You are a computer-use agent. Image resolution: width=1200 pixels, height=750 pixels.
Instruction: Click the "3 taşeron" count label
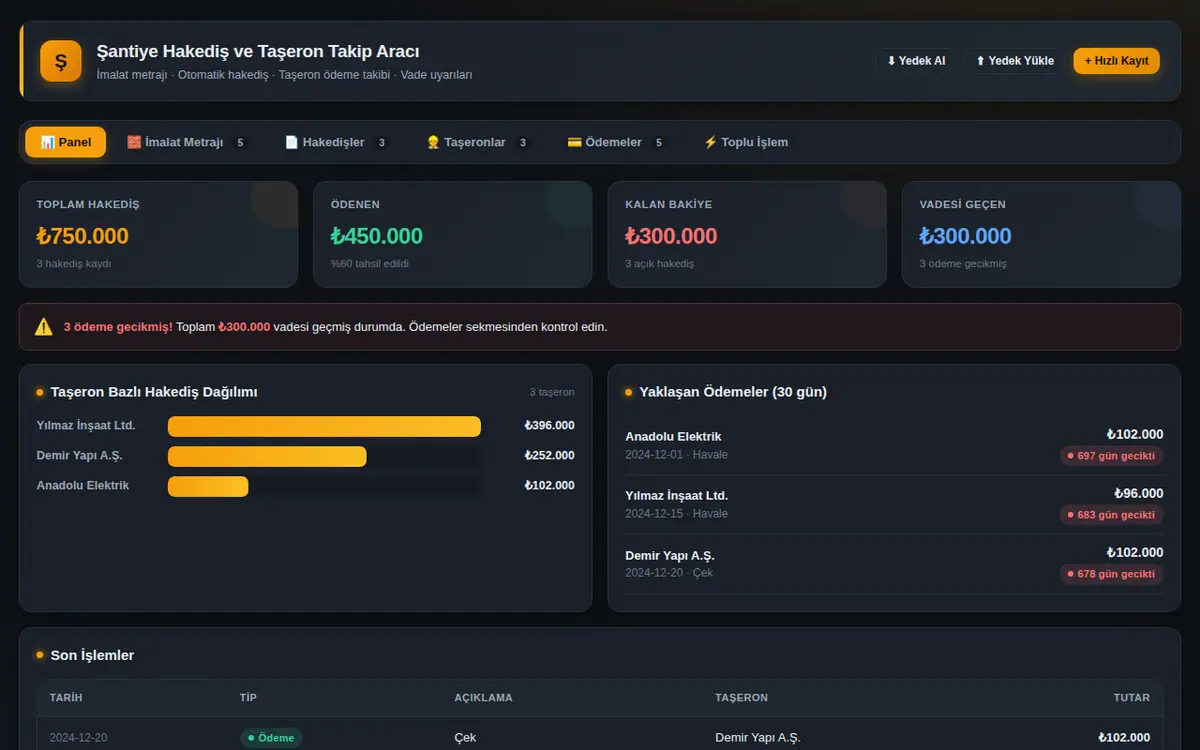[552, 392]
